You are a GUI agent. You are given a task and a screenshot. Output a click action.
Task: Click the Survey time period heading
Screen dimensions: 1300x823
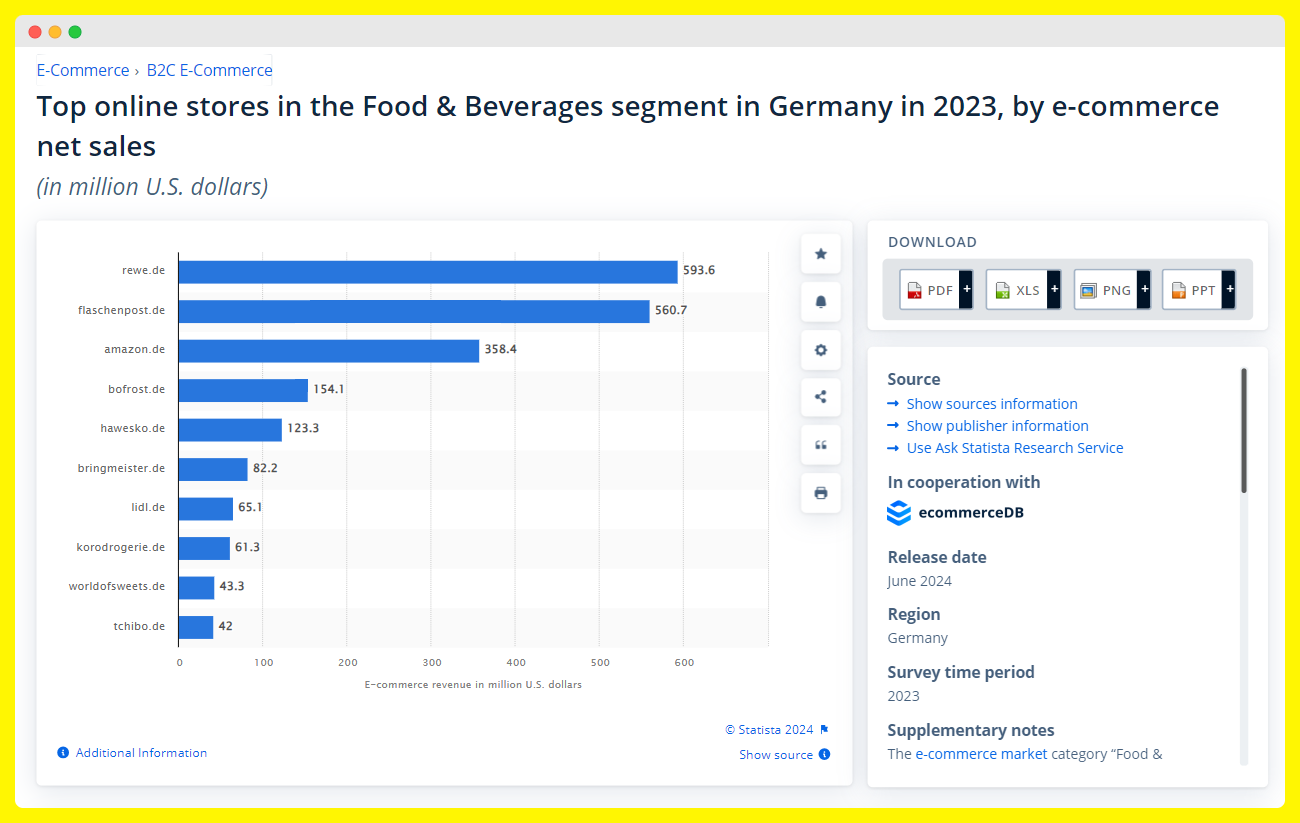pyautogui.click(x=961, y=672)
